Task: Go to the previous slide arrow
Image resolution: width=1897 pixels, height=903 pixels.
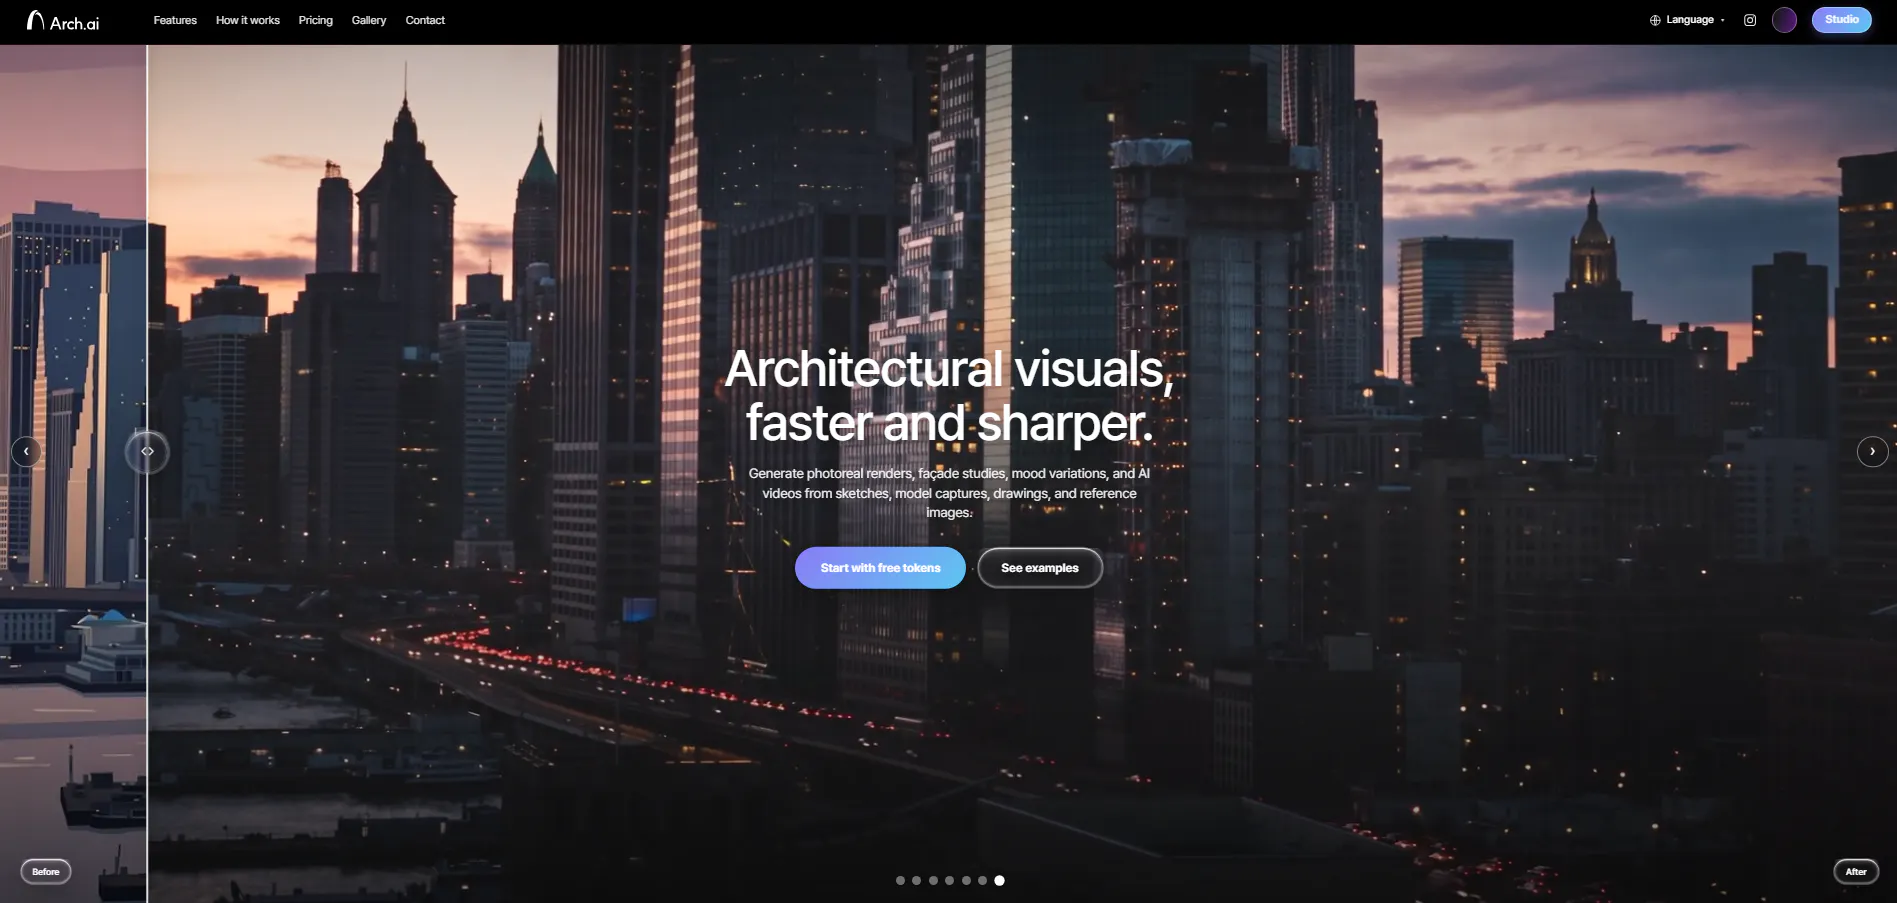Action: click(26, 452)
